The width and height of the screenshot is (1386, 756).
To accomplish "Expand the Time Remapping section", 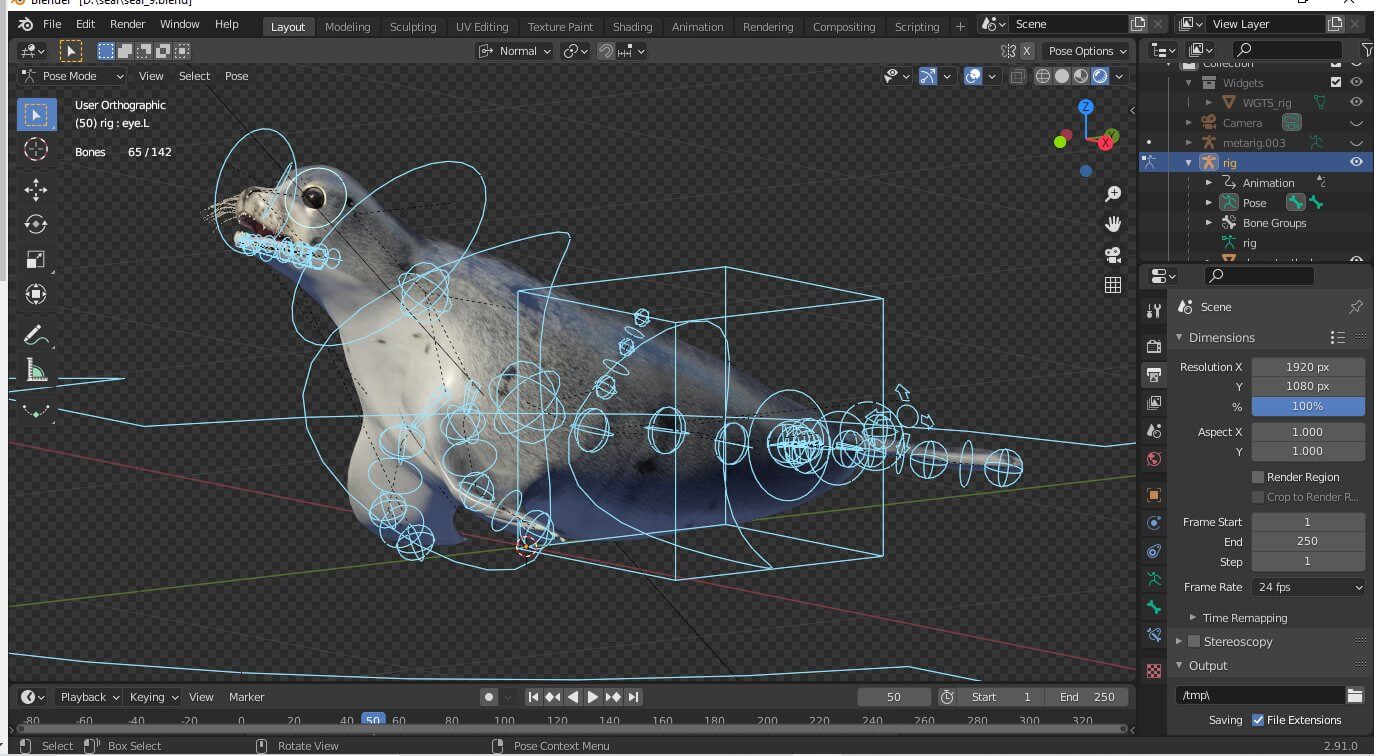I will [1244, 618].
